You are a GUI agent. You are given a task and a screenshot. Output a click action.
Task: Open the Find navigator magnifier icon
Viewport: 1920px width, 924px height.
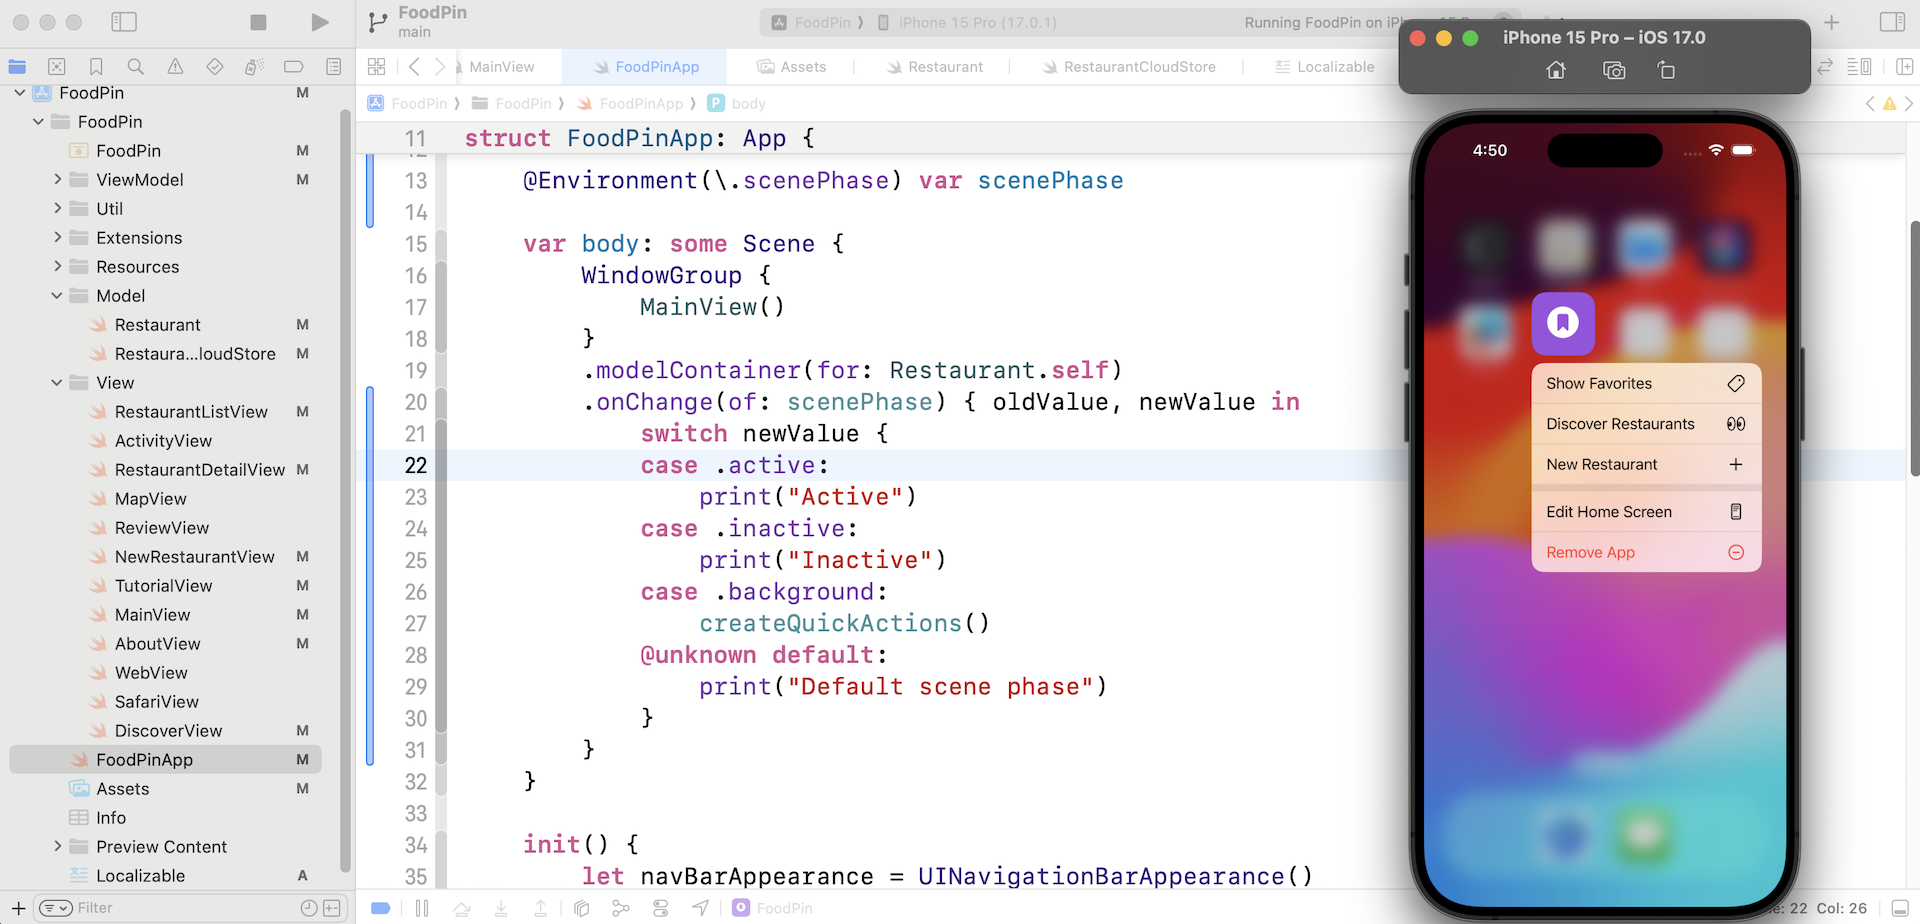coord(135,67)
